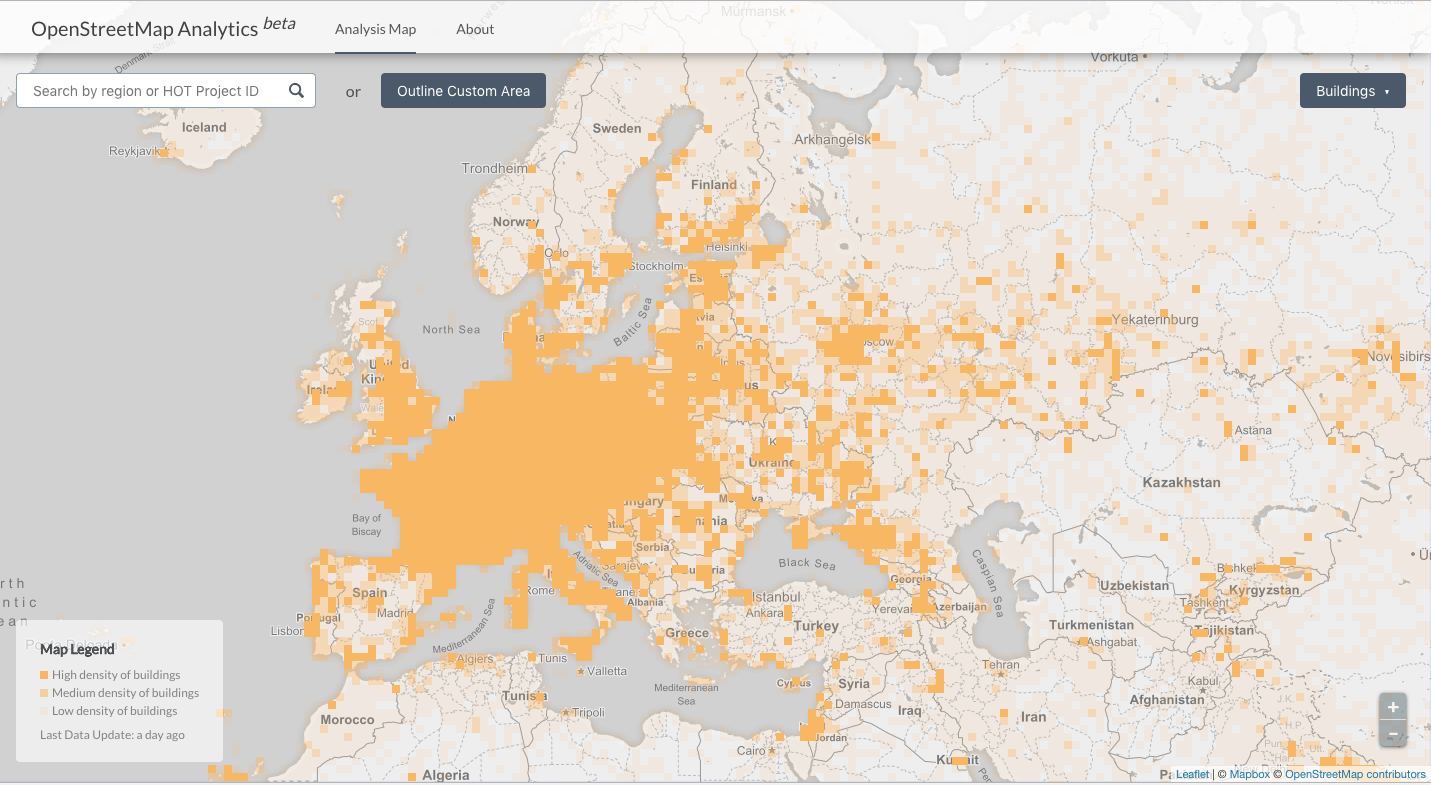This screenshot has height=785, width=1431.
Task: Click the Turkmenistan label on map
Action: (x=1091, y=625)
